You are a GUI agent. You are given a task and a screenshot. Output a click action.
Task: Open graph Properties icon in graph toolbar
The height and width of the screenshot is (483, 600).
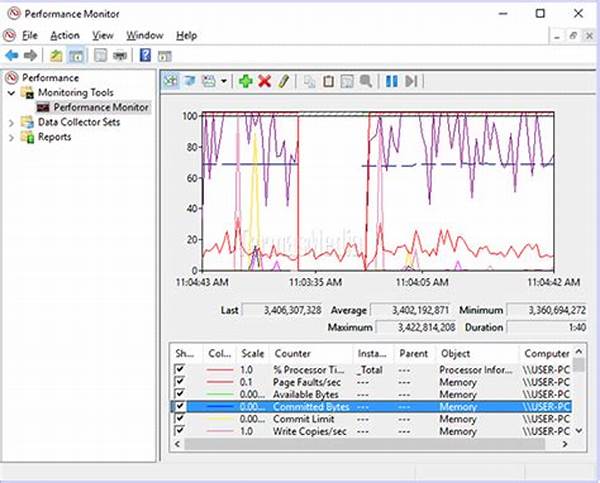click(347, 82)
